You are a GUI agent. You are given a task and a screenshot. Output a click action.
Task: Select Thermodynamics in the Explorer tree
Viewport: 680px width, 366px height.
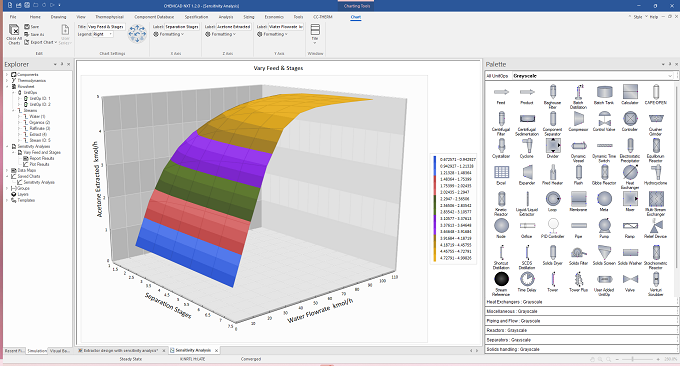click(31, 81)
